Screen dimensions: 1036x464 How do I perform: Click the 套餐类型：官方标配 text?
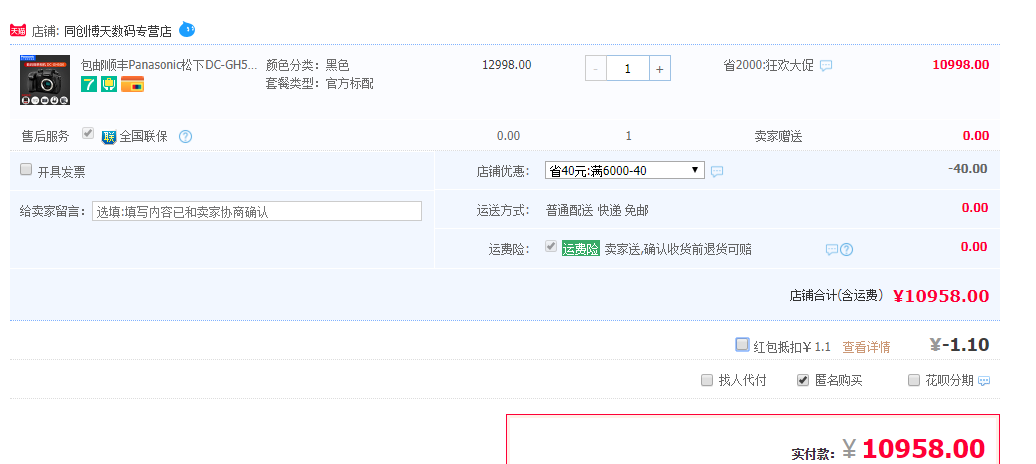click(319, 84)
